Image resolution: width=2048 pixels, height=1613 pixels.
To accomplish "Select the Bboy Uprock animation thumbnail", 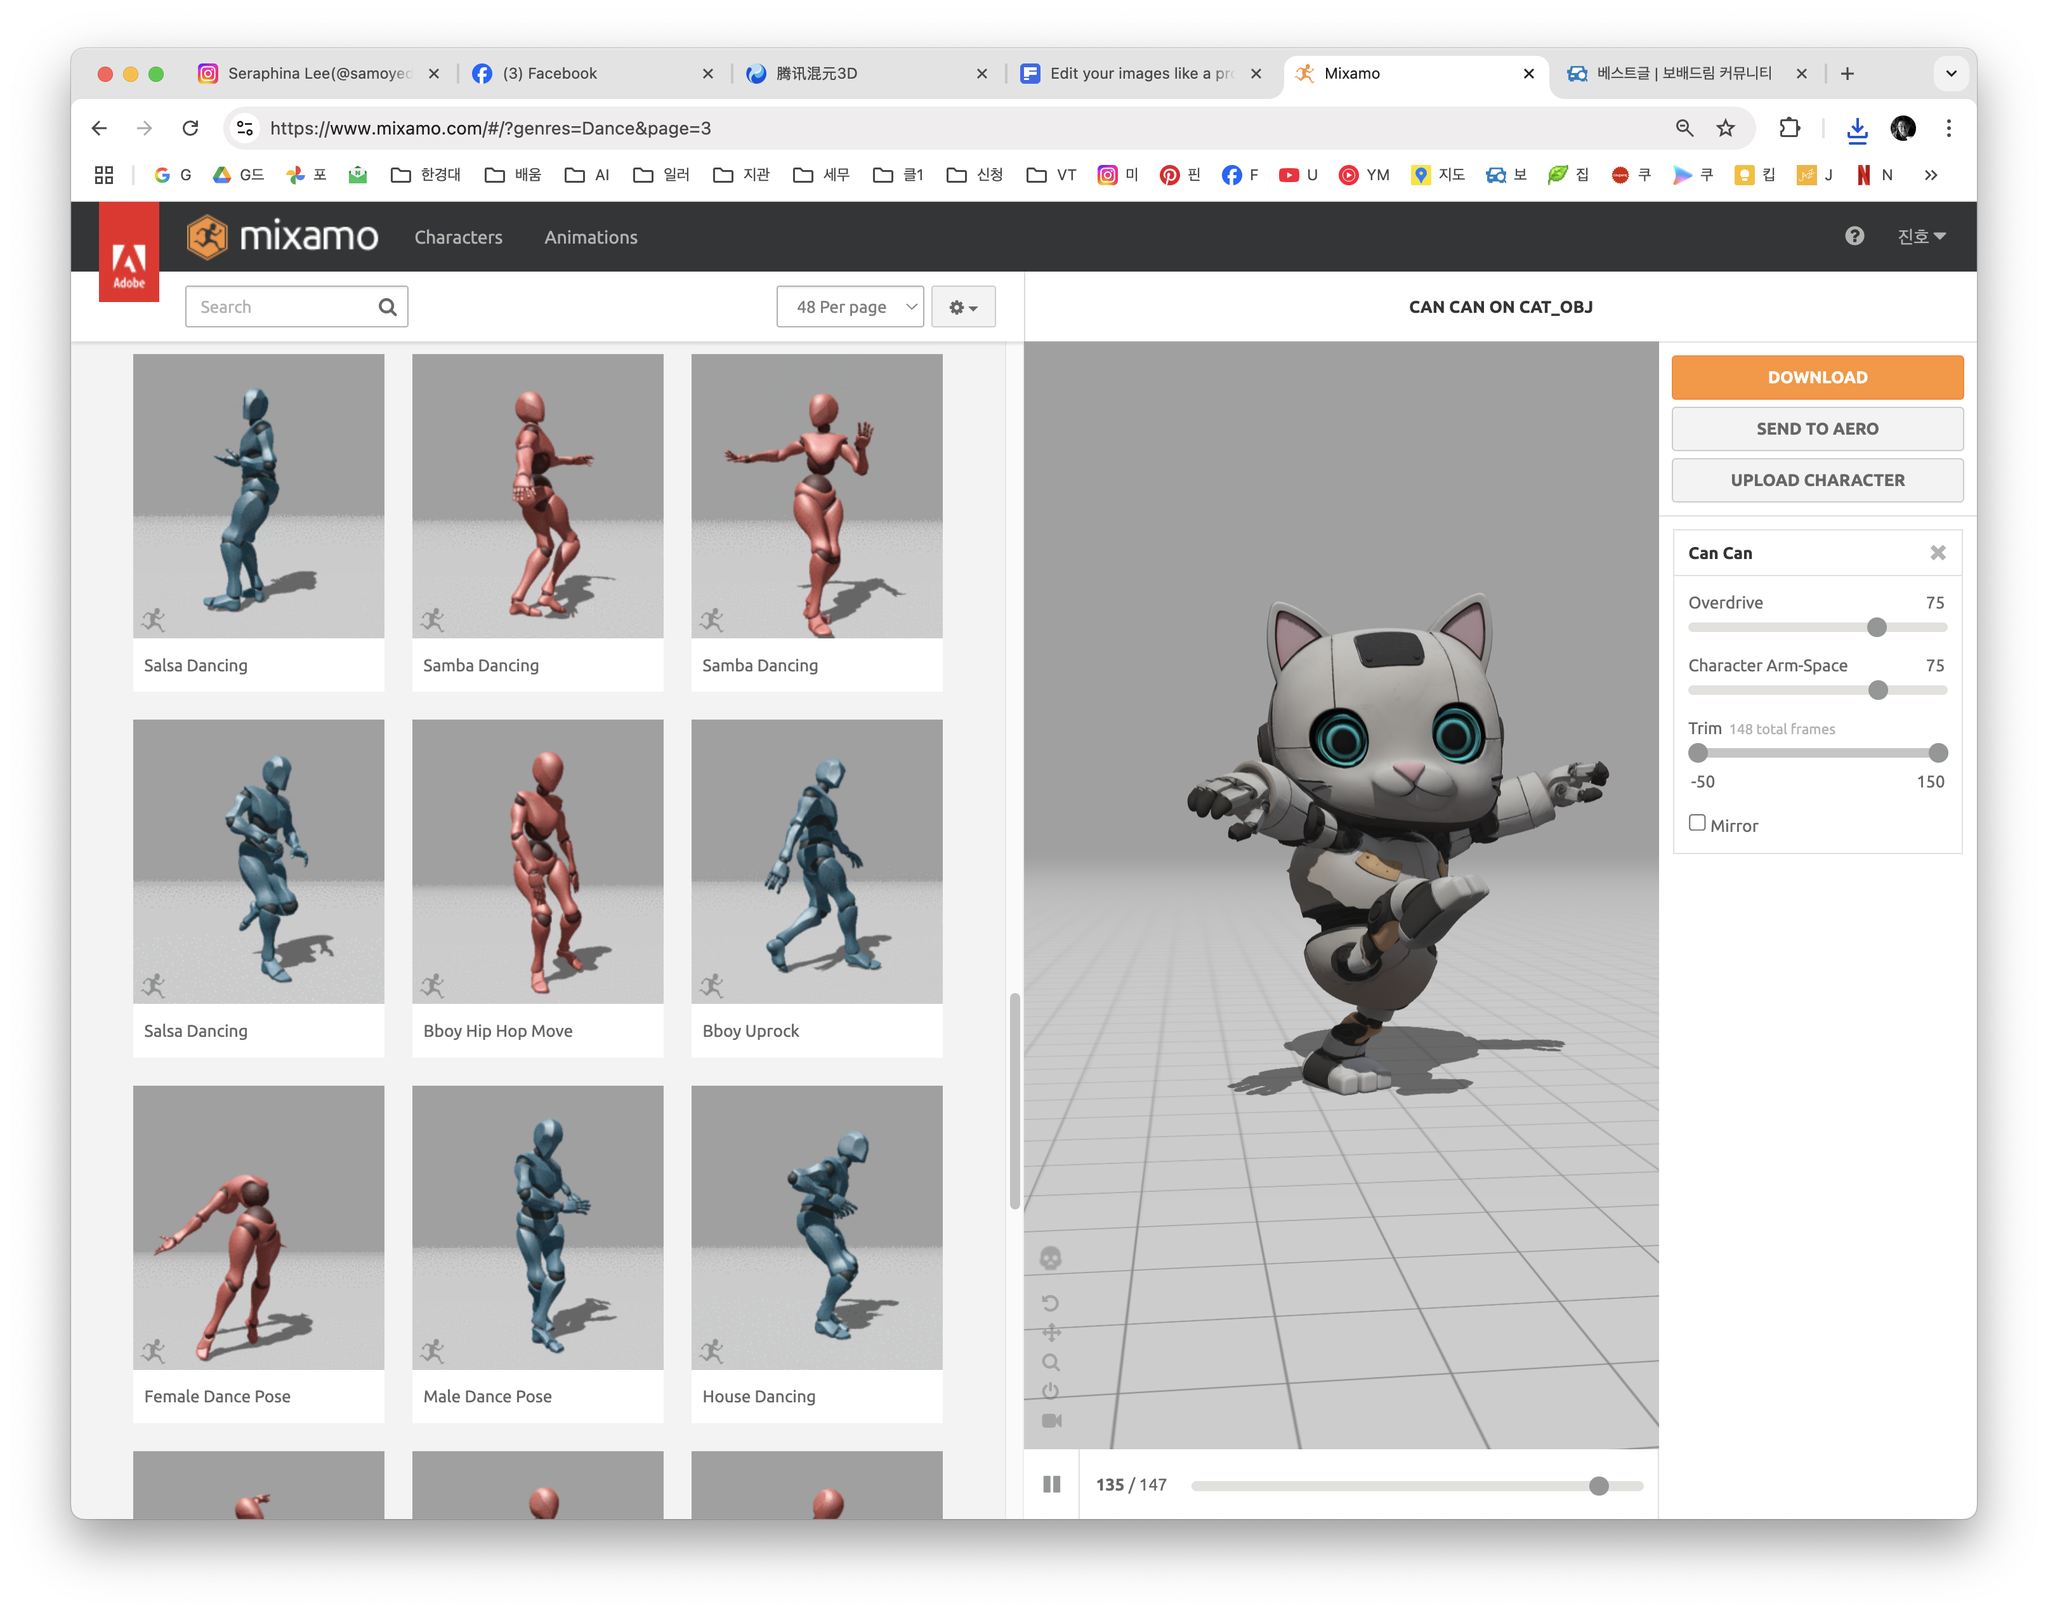I will pos(816,862).
